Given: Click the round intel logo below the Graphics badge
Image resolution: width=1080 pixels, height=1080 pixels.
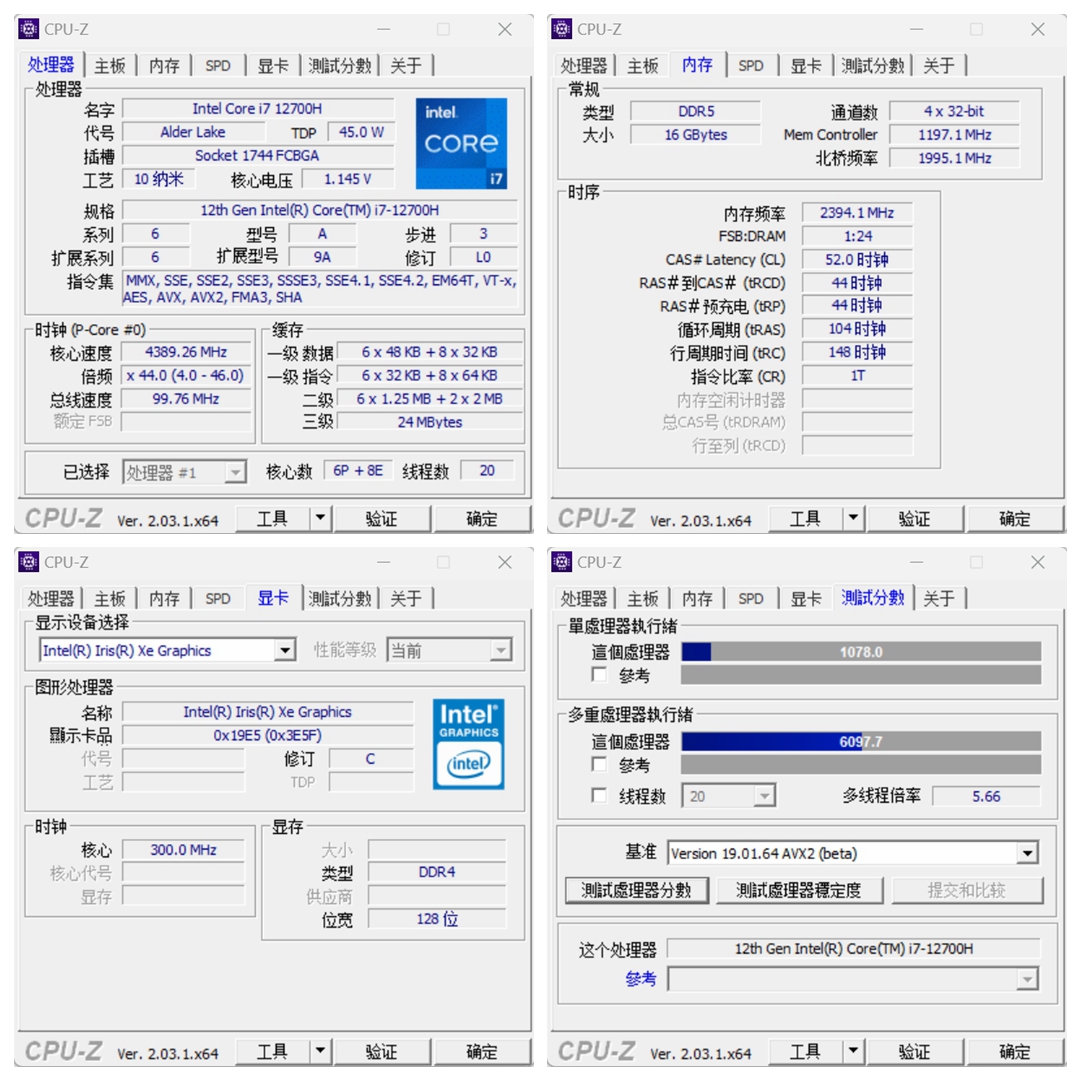Looking at the screenshot, I should click(467, 763).
